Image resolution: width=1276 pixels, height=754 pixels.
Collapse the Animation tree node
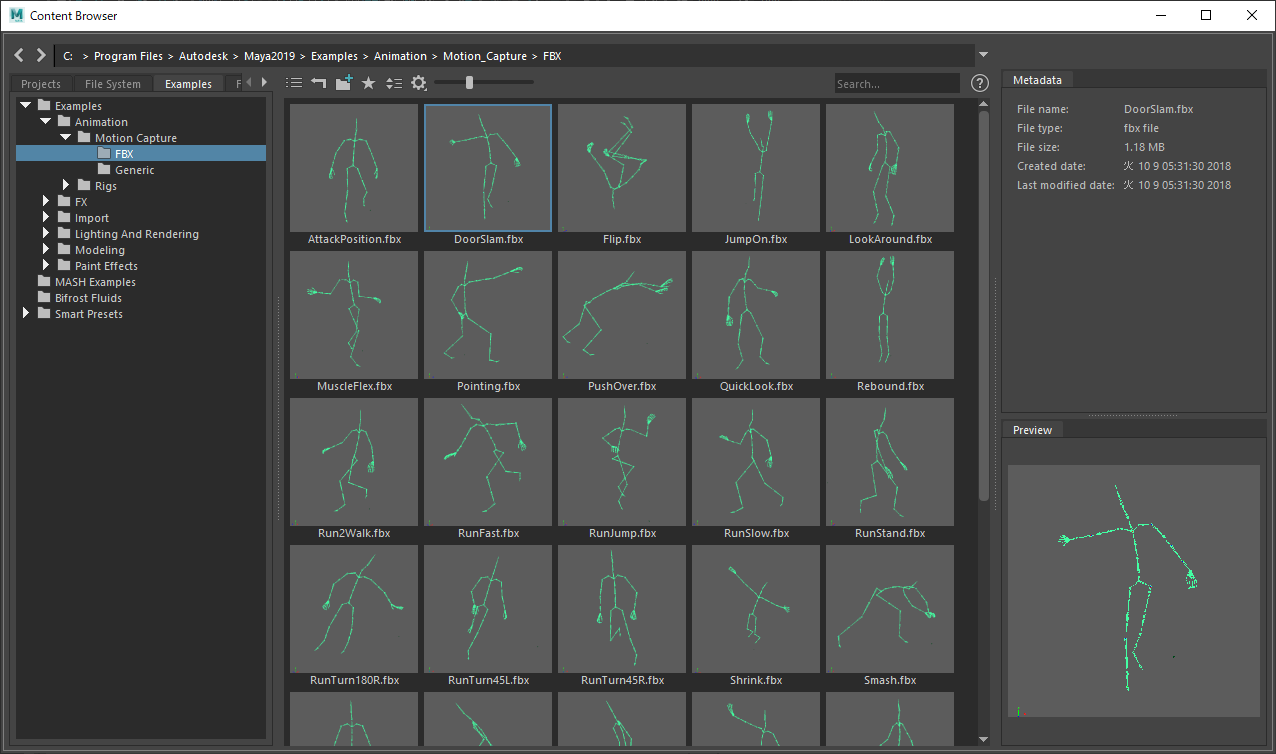click(x=46, y=122)
